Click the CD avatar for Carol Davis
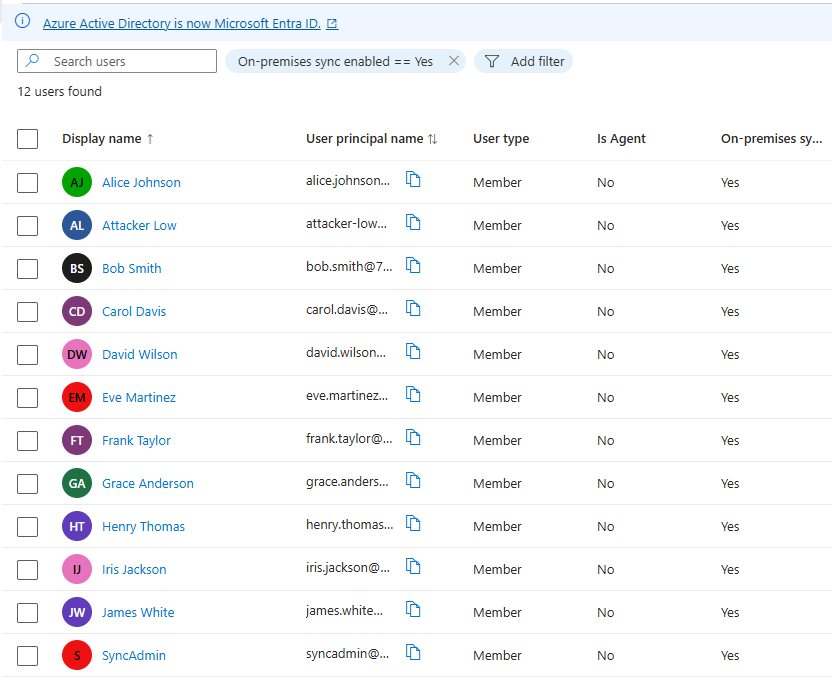 click(77, 311)
